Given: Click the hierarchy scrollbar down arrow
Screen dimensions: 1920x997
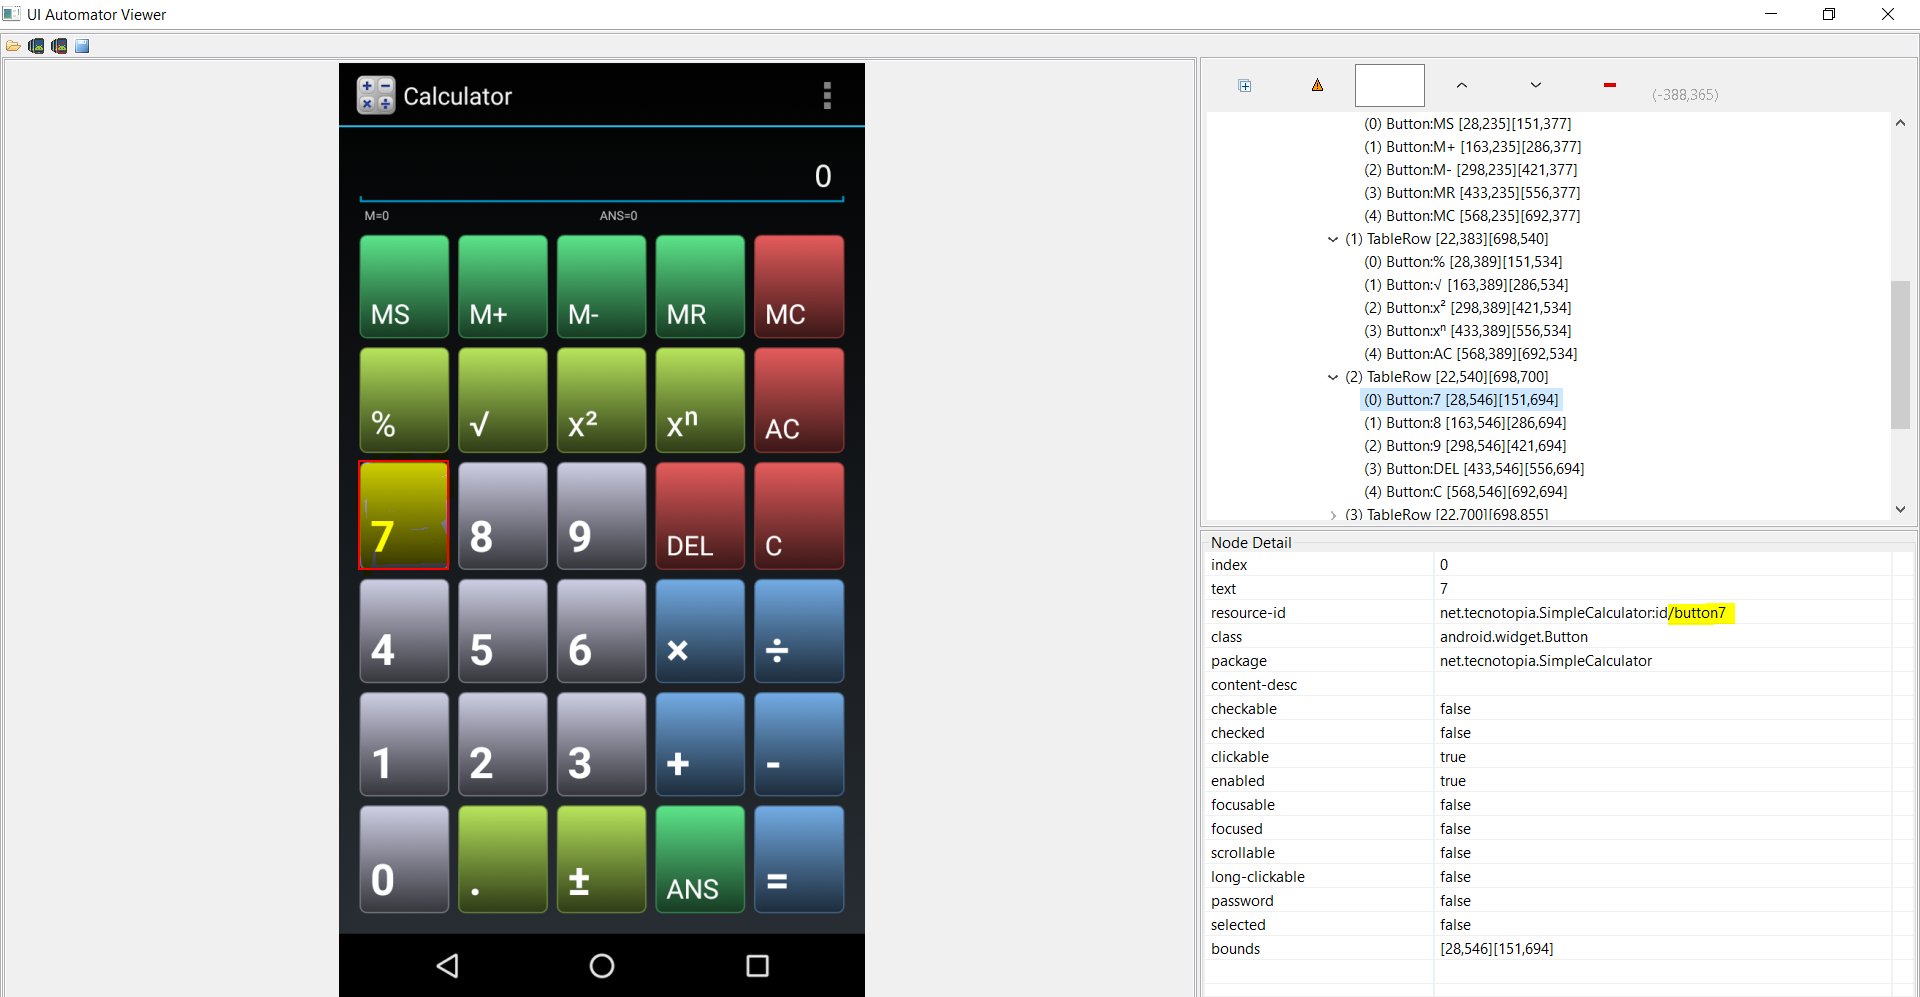Looking at the screenshot, I should click(1900, 509).
